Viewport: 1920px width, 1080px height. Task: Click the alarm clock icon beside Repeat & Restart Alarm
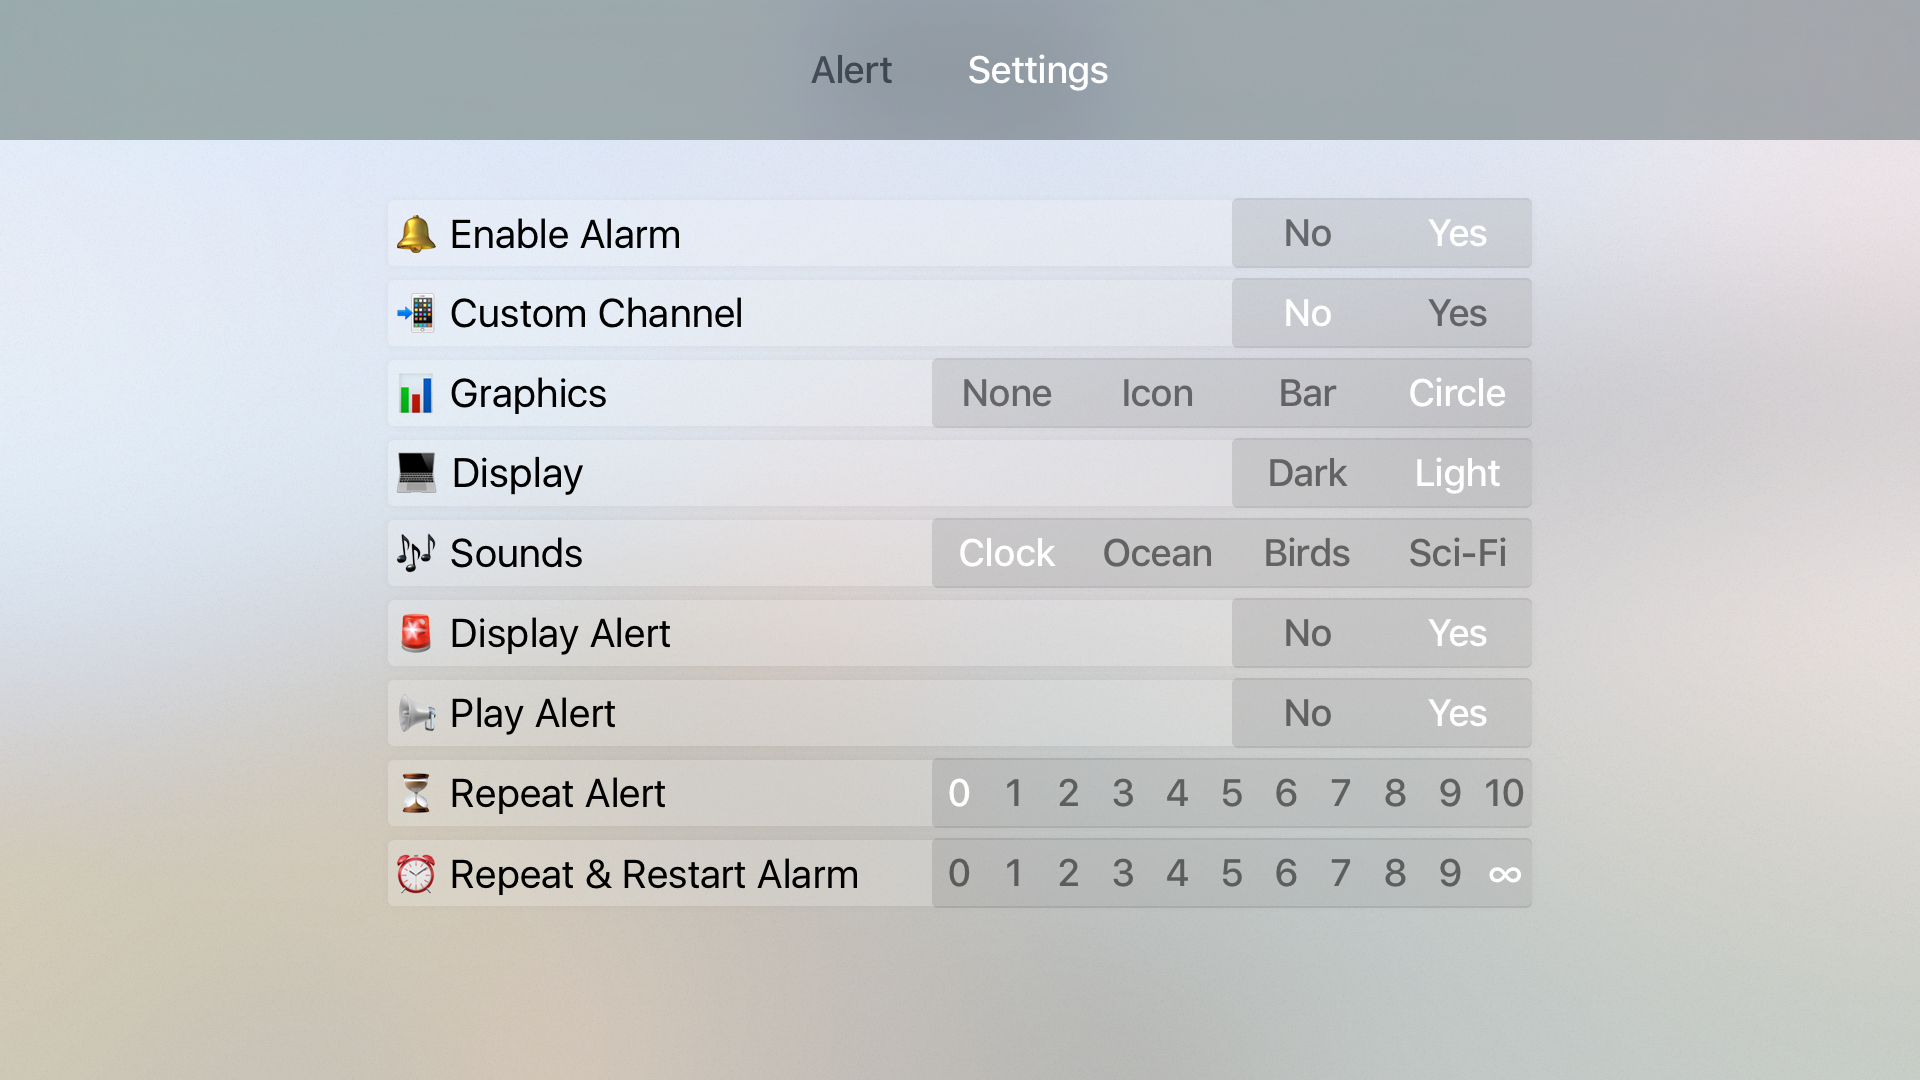[x=416, y=873]
